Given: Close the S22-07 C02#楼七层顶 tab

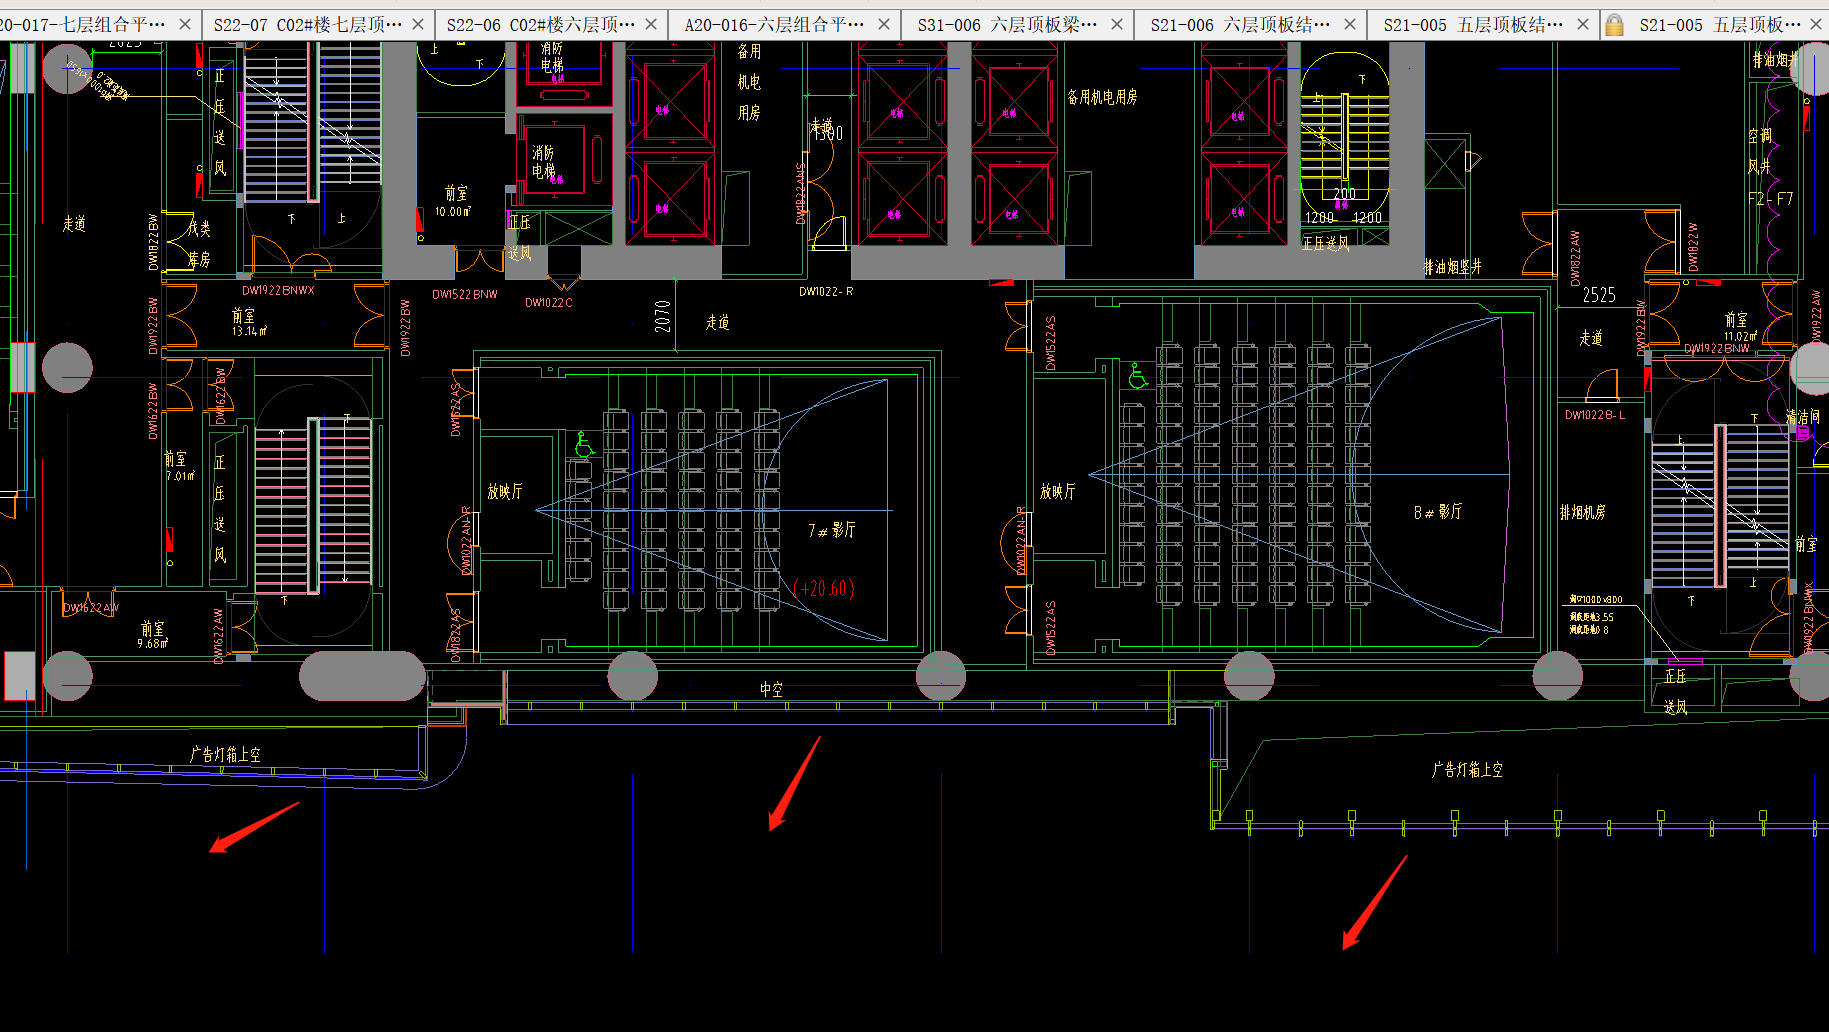Looking at the screenshot, I should [x=418, y=24].
